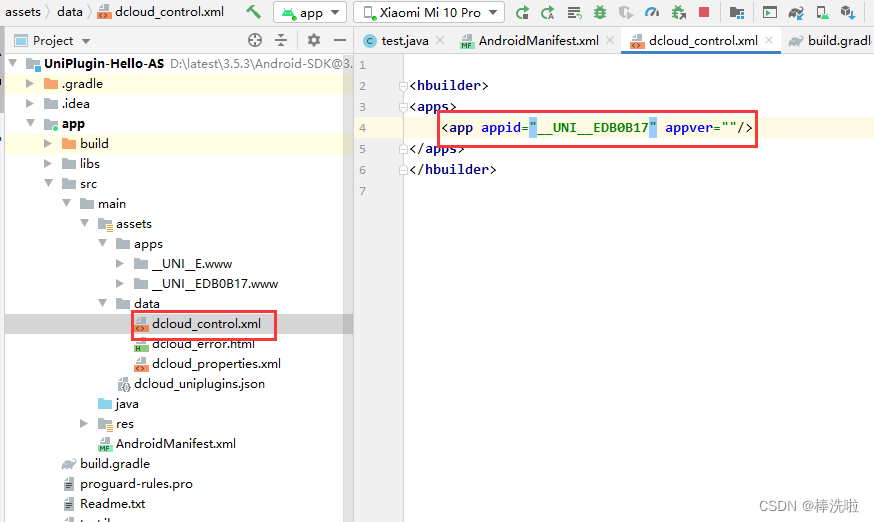Image resolution: width=874 pixels, height=522 pixels.
Task: Close the dcloud_control.xml tab
Action: tap(770, 41)
